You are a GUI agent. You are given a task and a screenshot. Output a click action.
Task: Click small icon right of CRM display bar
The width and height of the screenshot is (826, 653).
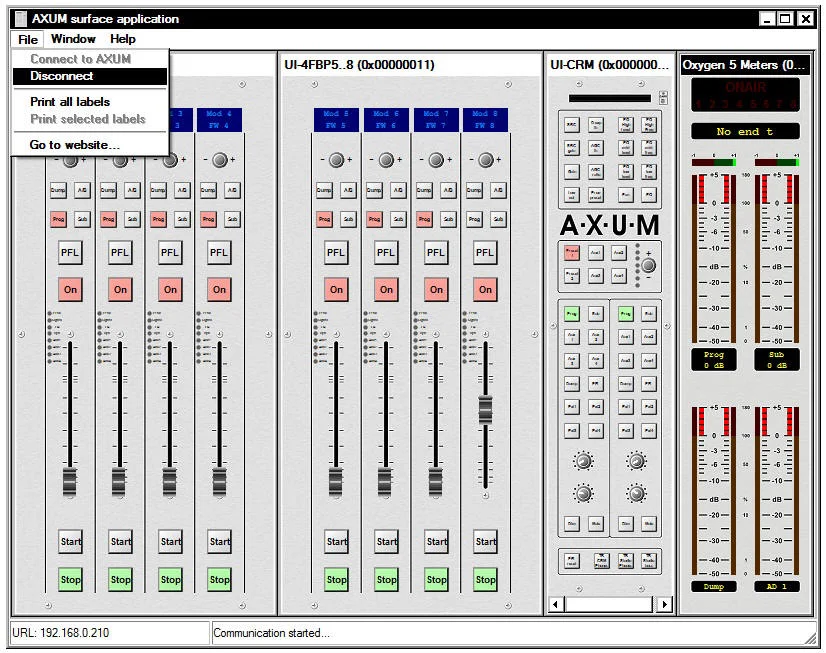(663, 97)
